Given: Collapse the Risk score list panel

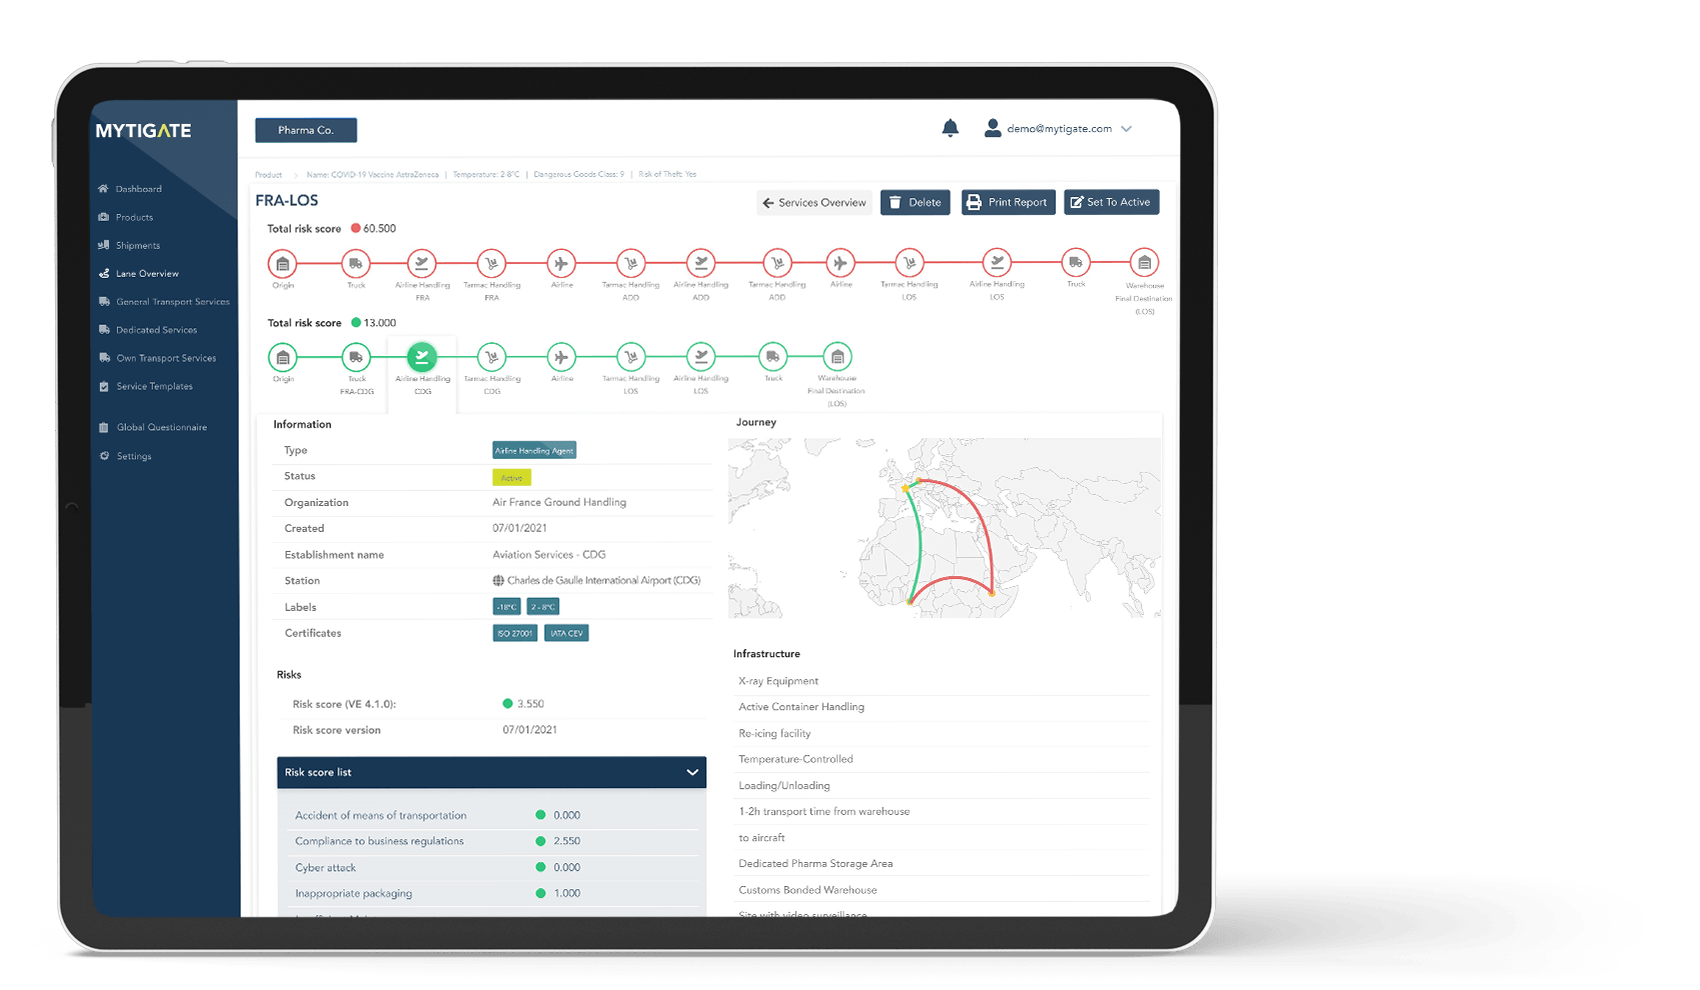Looking at the screenshot, I should [692, 773].
